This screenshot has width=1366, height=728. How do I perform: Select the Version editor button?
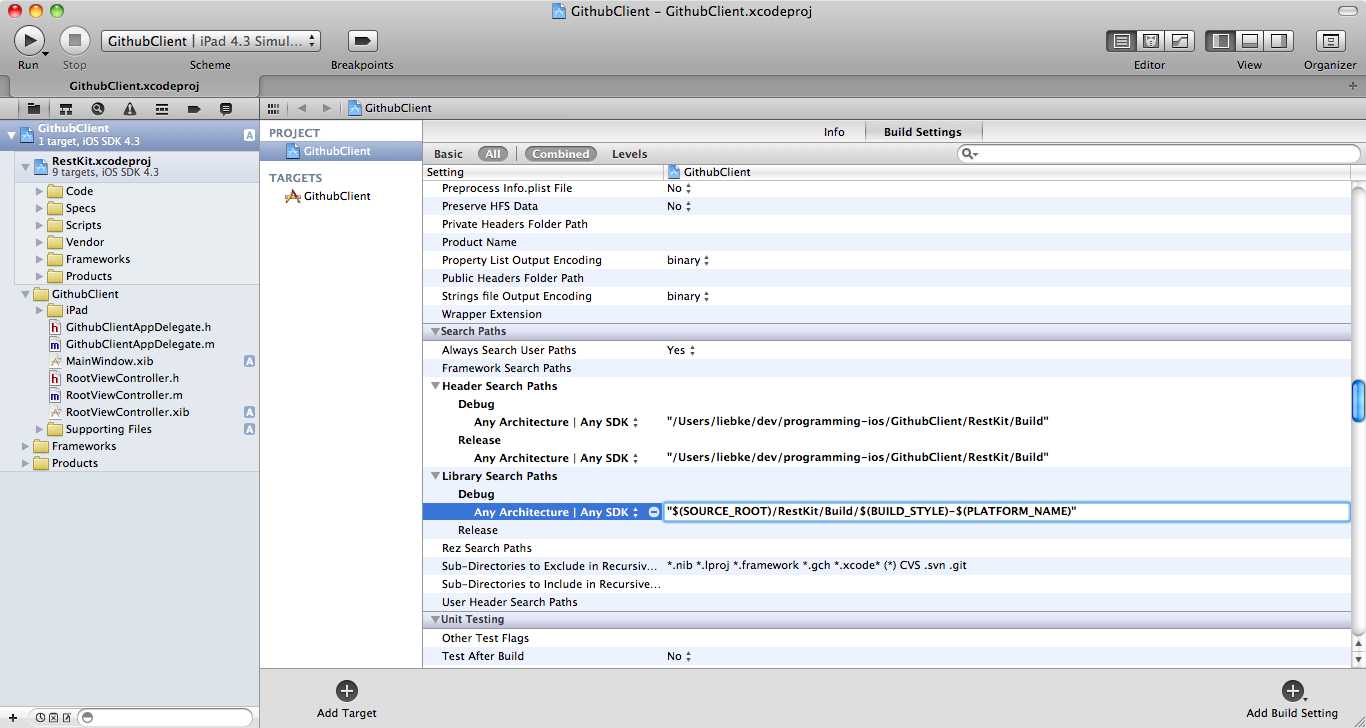(x=1180, y=41)
